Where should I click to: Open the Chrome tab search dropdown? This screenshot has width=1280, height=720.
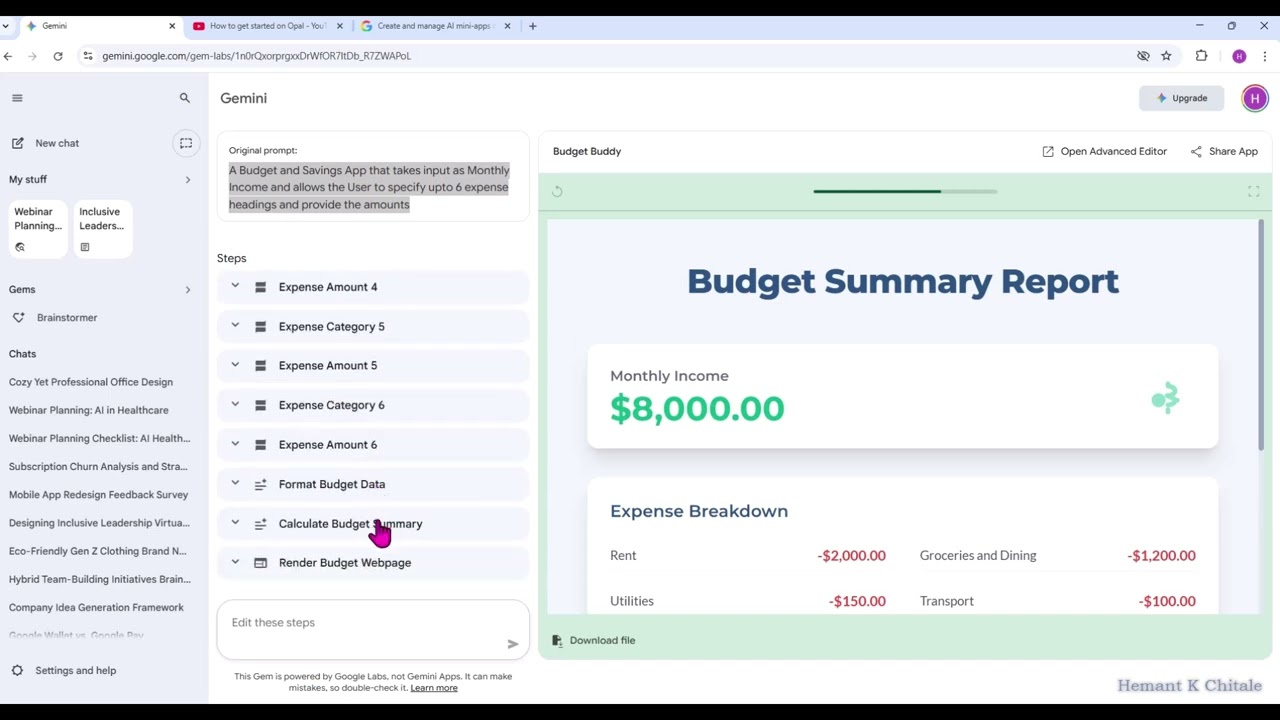pyautogui.click(x=5, y=26)
